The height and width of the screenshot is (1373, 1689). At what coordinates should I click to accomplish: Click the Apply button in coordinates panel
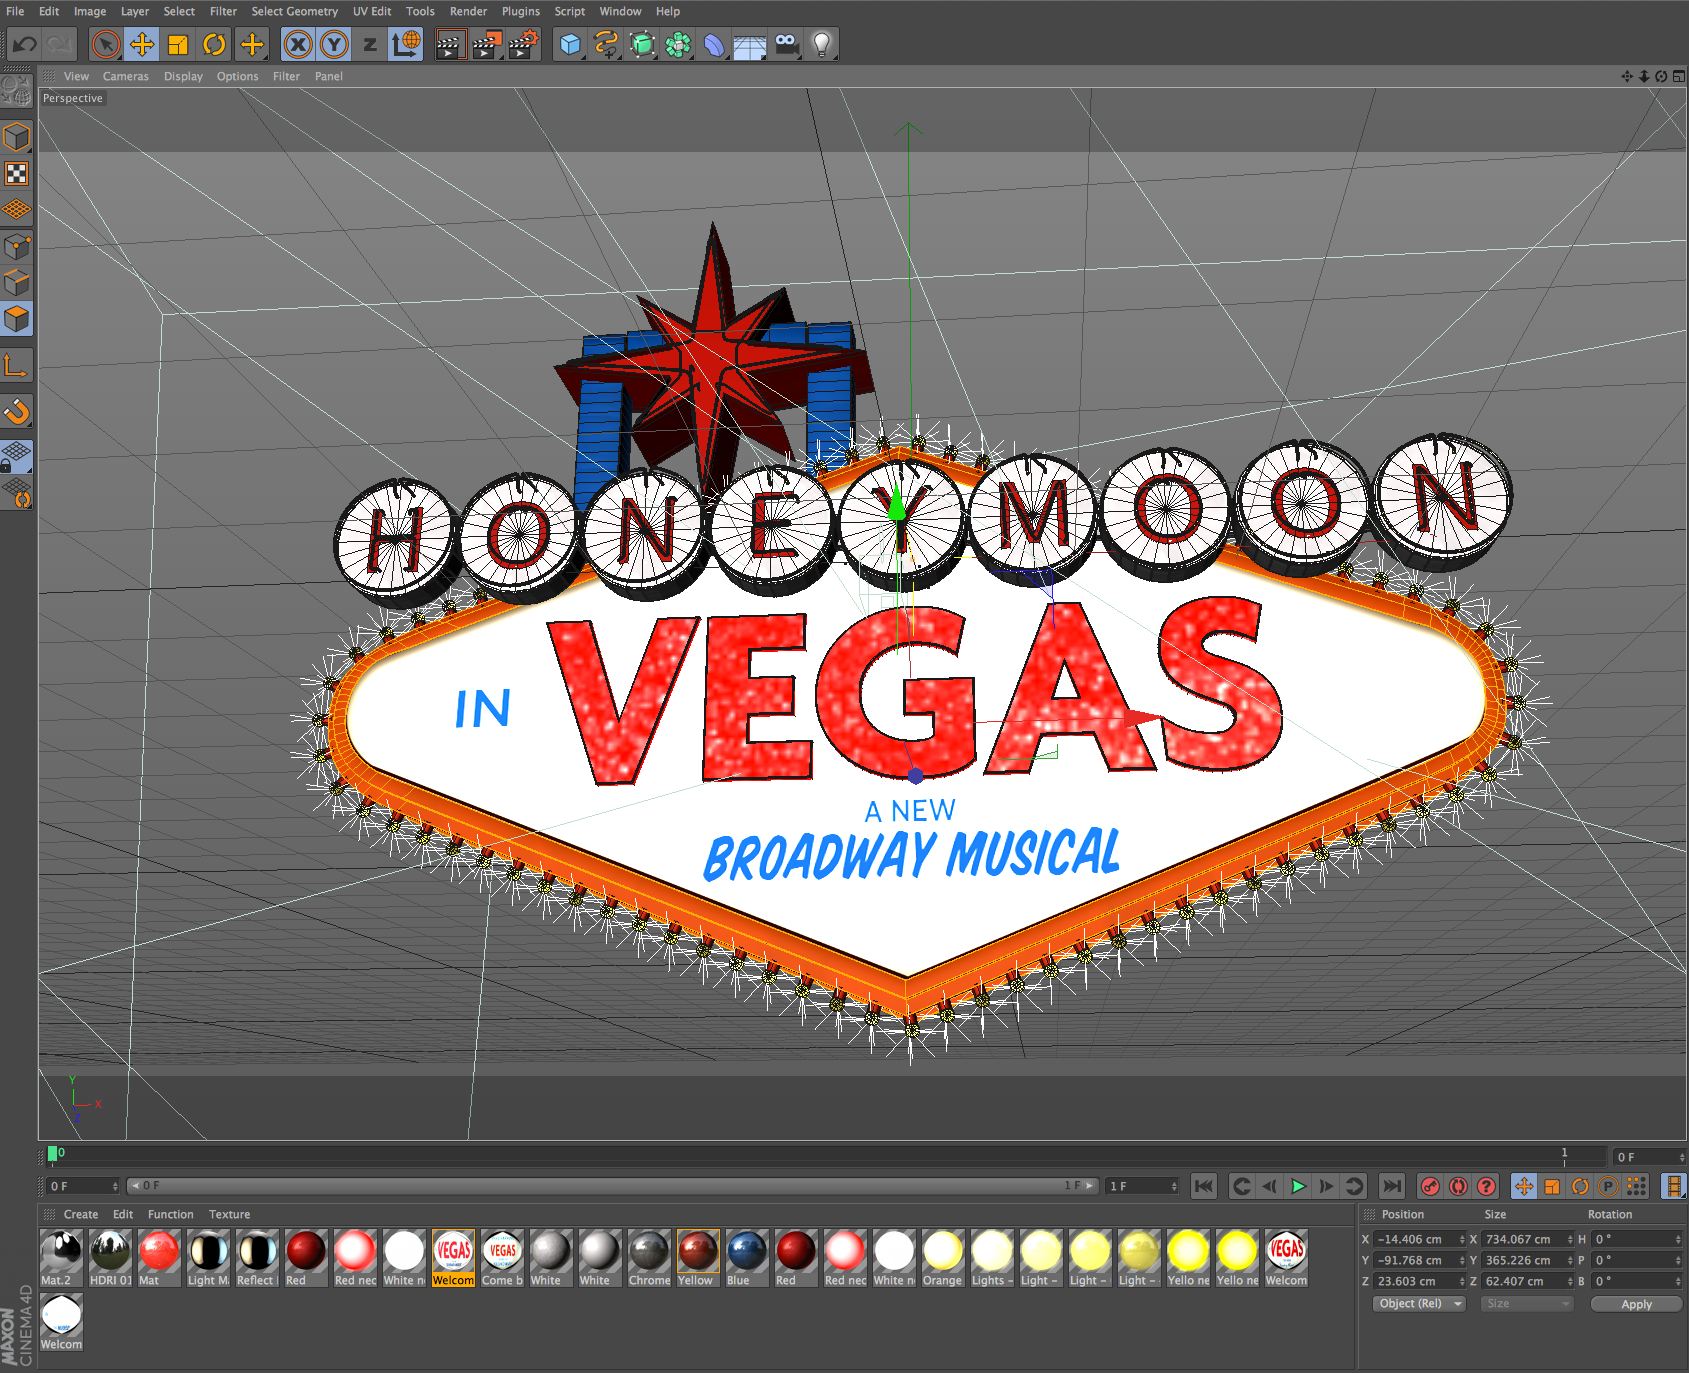point(1636,1304)
